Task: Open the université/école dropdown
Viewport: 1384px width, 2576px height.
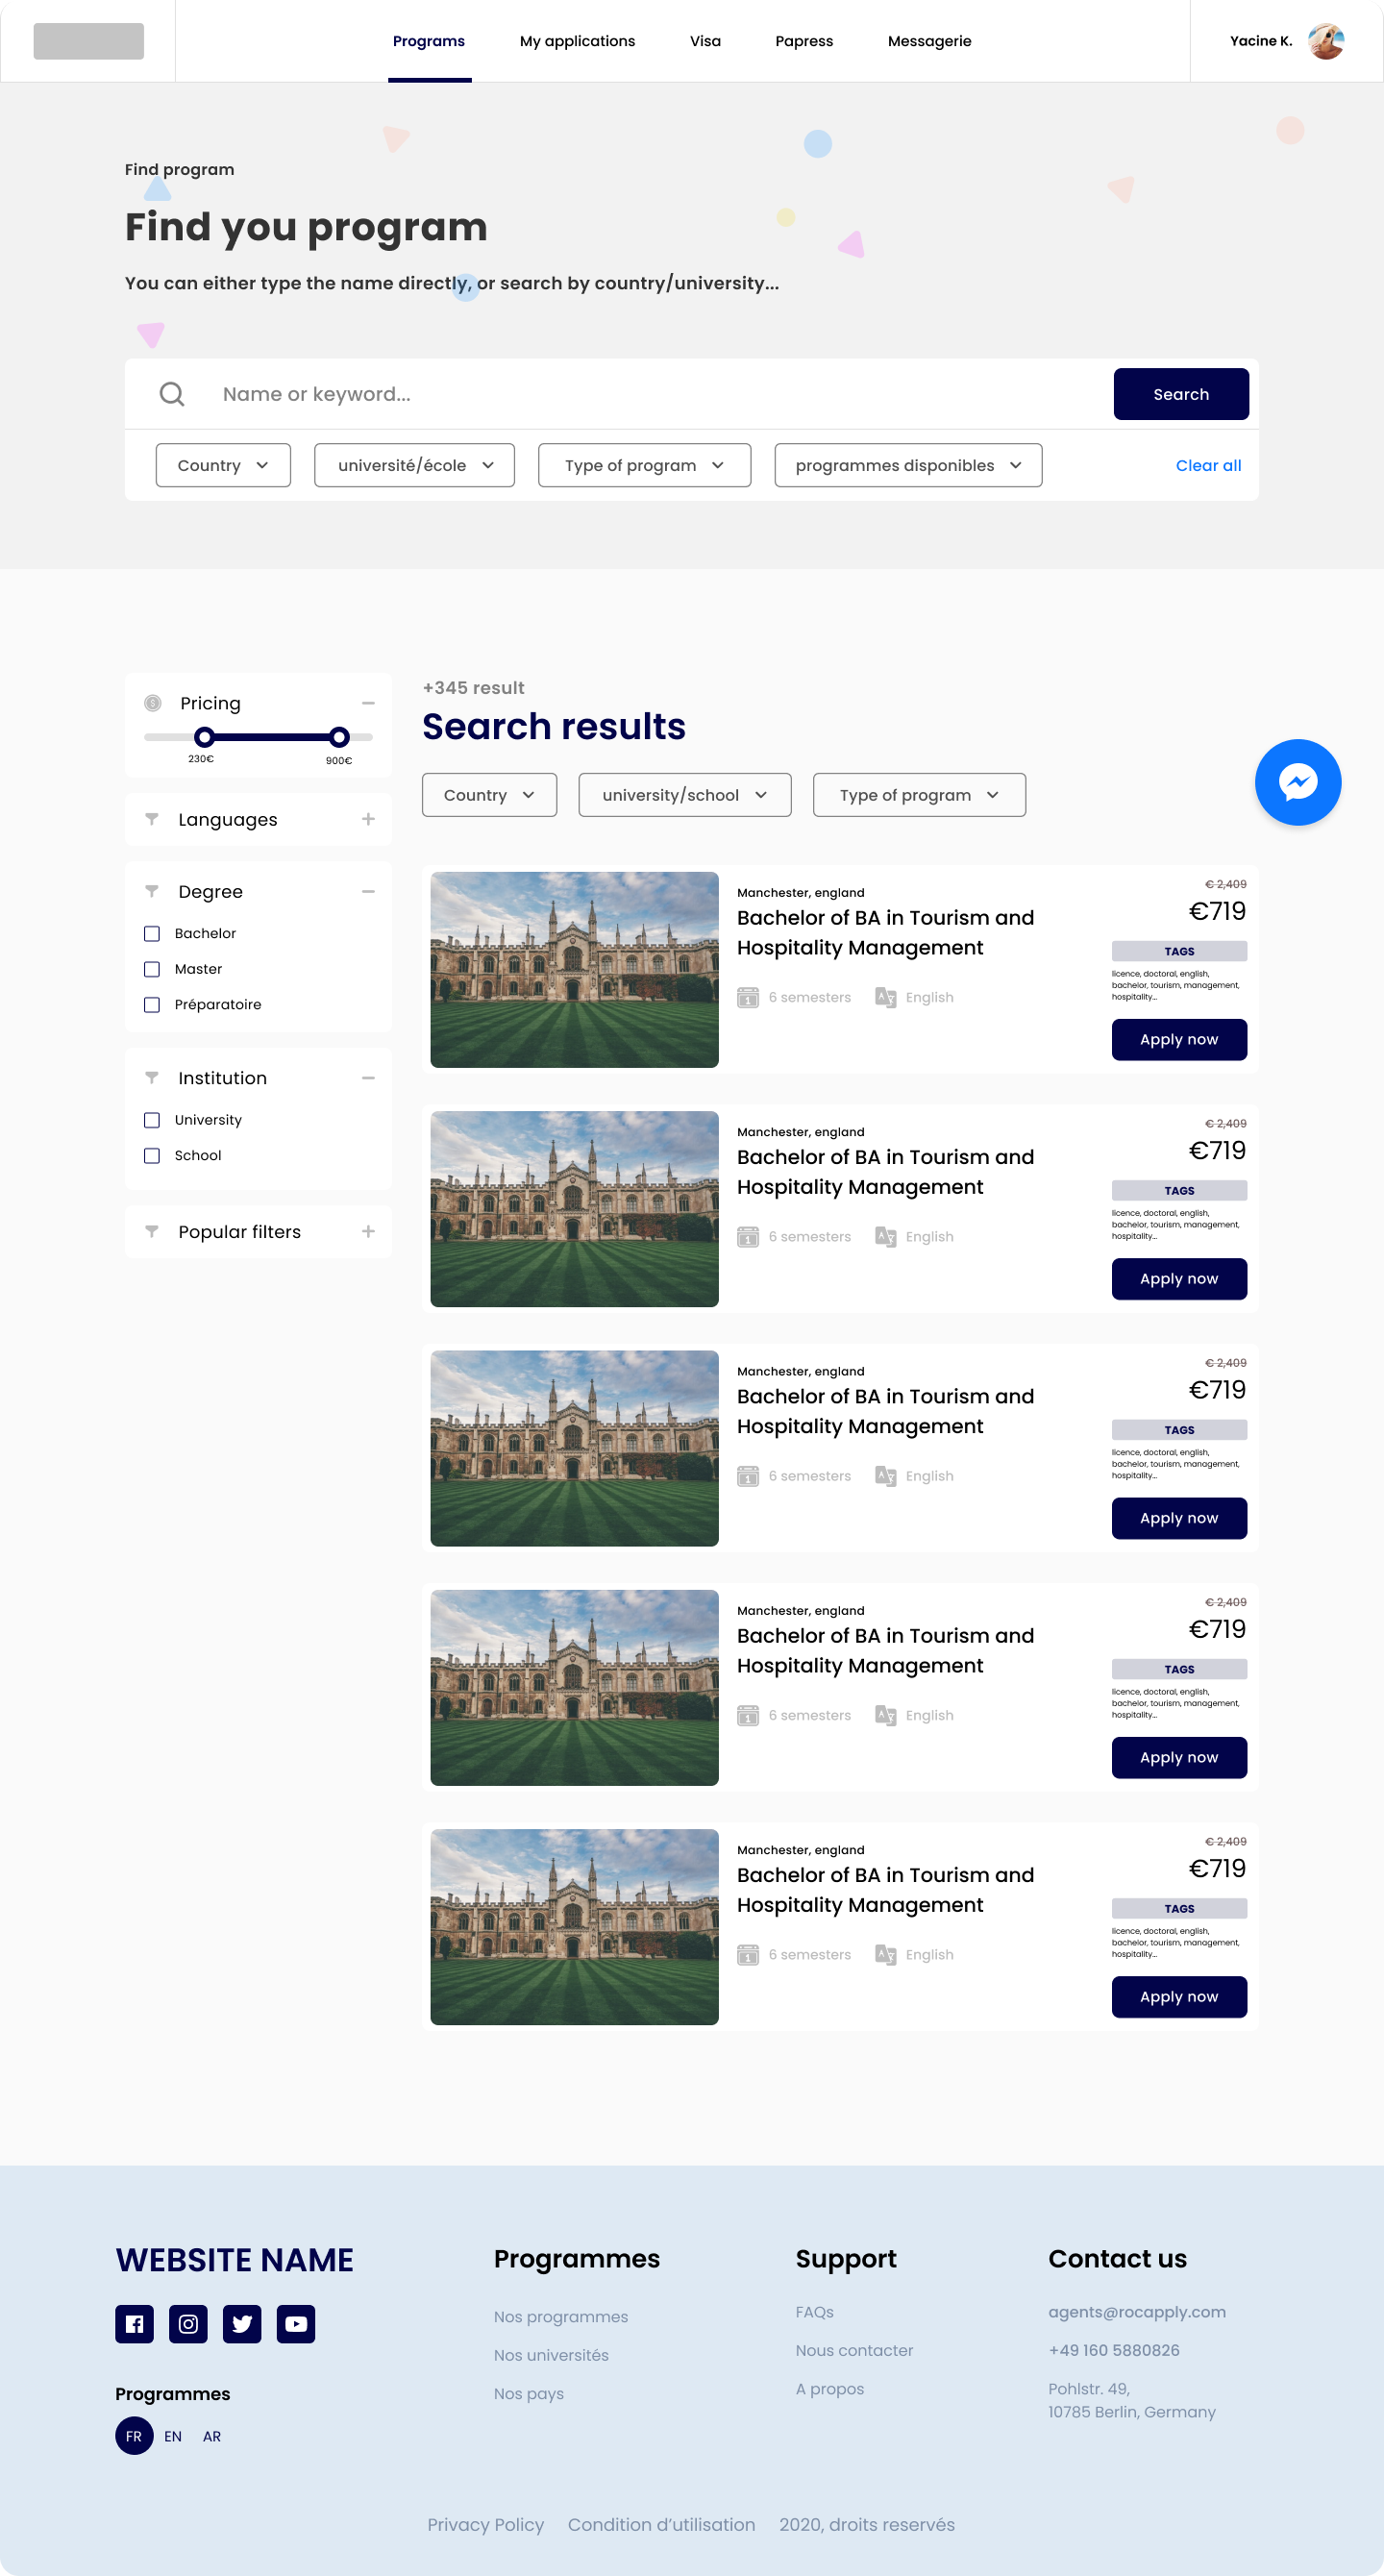Action: pos(414,465)
